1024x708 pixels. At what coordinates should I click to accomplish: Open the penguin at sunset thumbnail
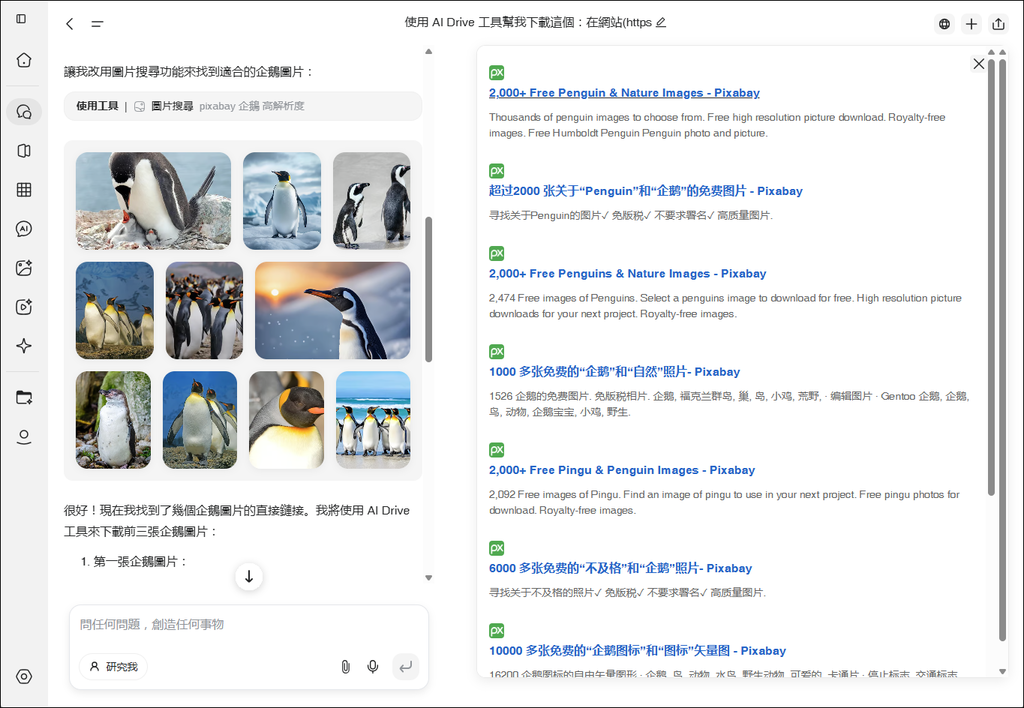(332, 310)
